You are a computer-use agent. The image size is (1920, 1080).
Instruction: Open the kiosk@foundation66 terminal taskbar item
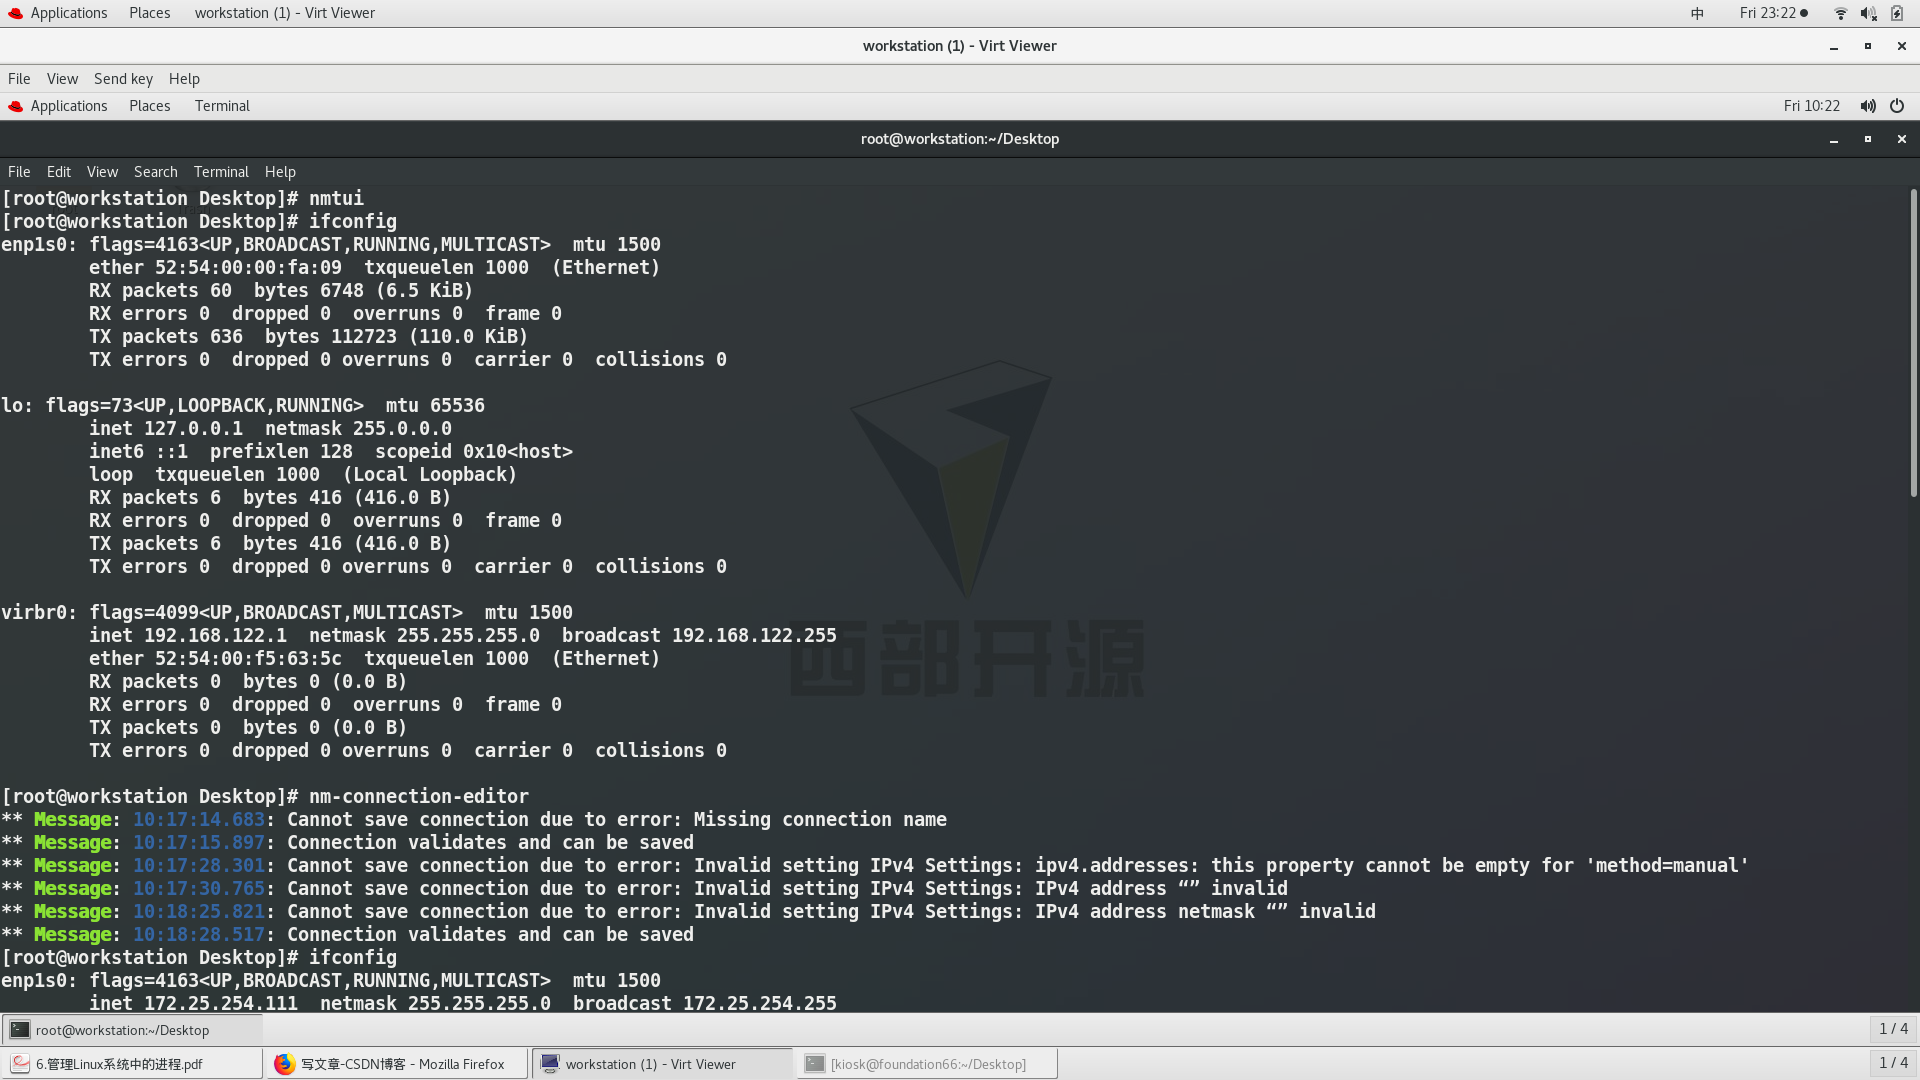tap(927, 1064)
